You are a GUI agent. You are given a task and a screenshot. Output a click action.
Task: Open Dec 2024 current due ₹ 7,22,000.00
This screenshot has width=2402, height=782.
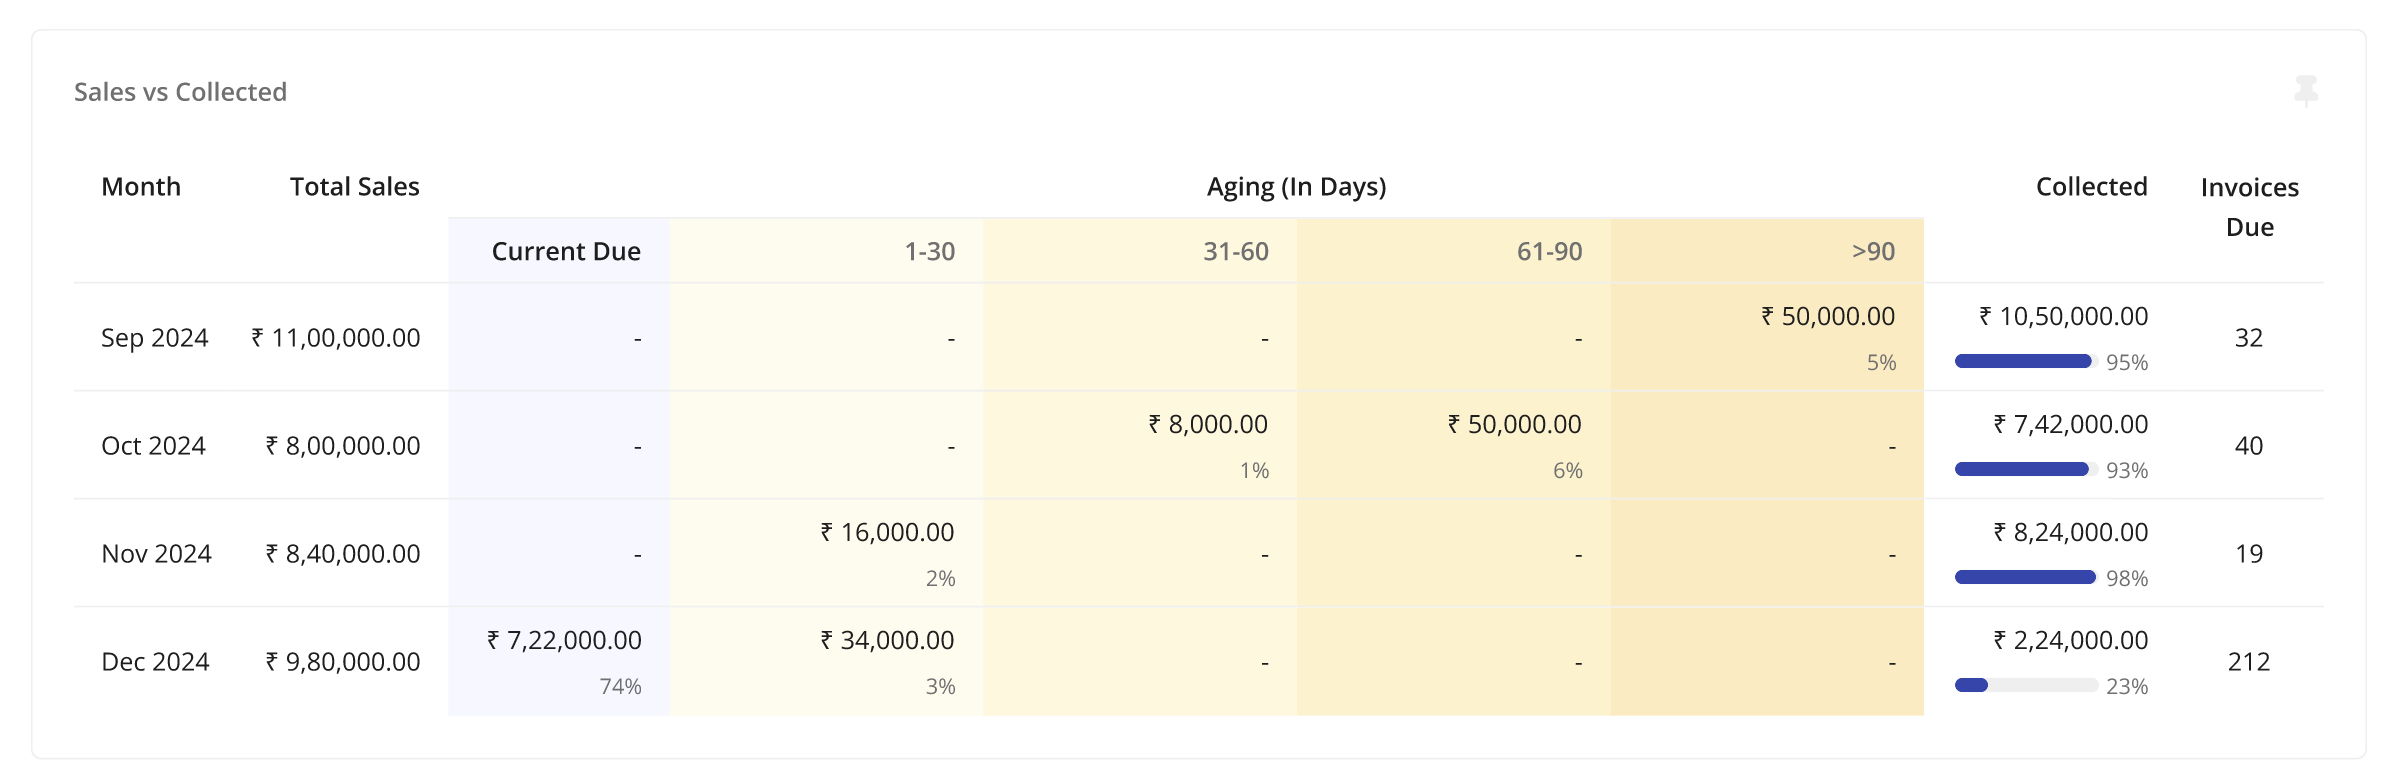[x=565, y=640]
